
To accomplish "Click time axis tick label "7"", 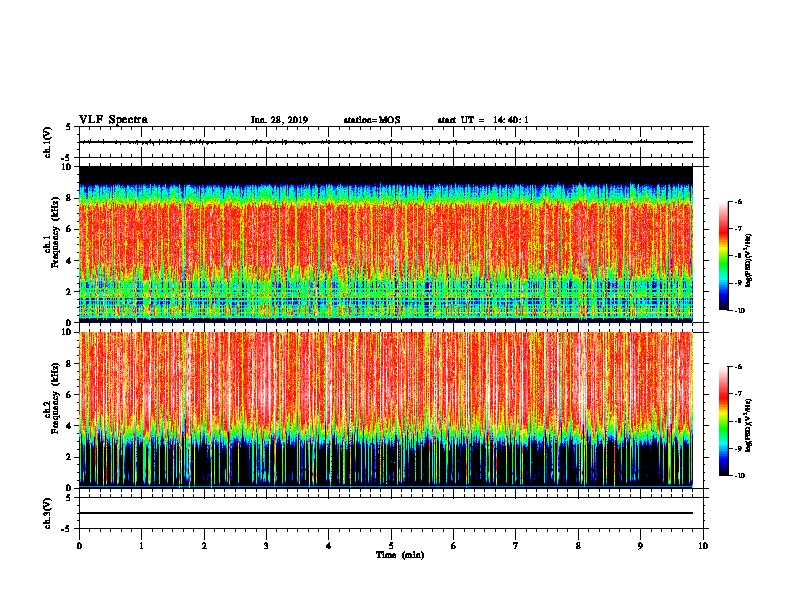I will [516, 546].
